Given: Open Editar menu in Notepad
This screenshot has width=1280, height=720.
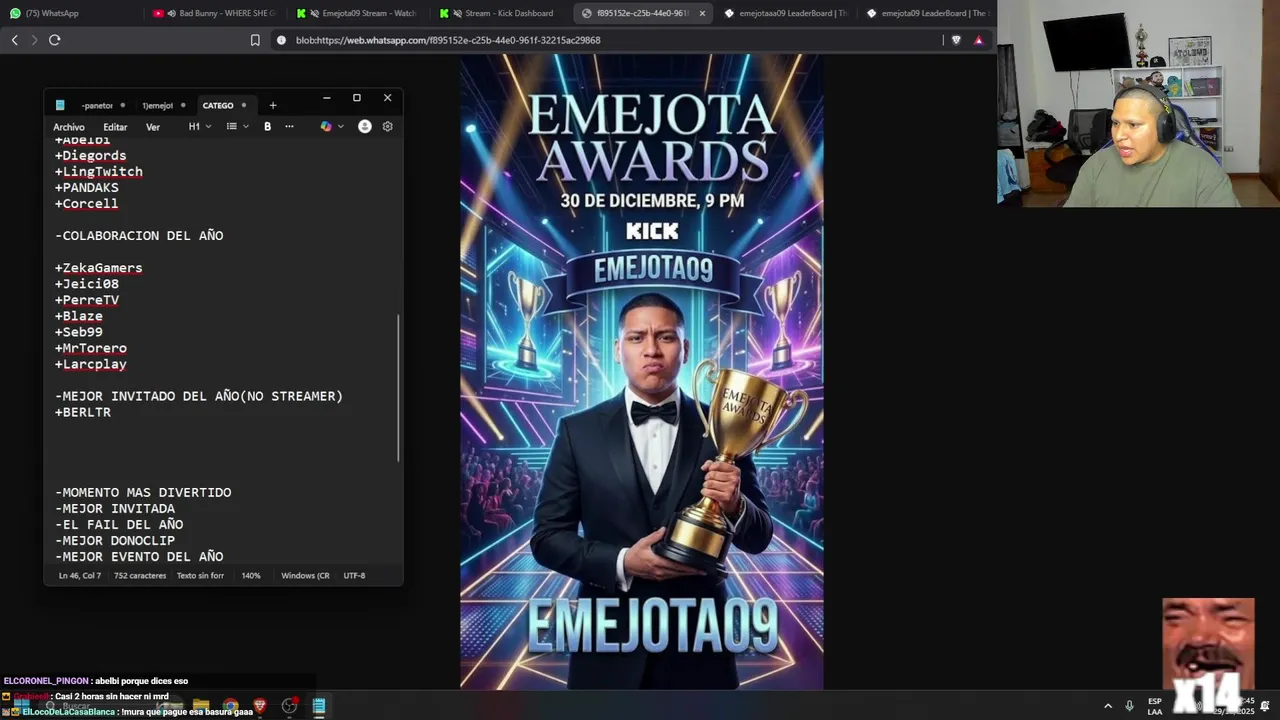Looking at the screenshot, I should pos(115,127).
